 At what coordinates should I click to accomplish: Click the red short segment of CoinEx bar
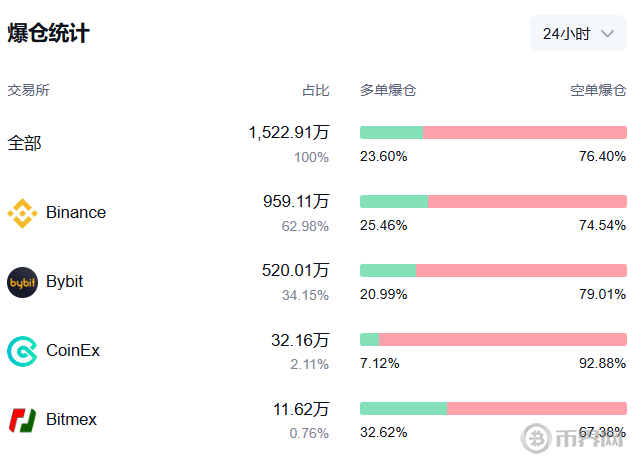coord(503,339)
